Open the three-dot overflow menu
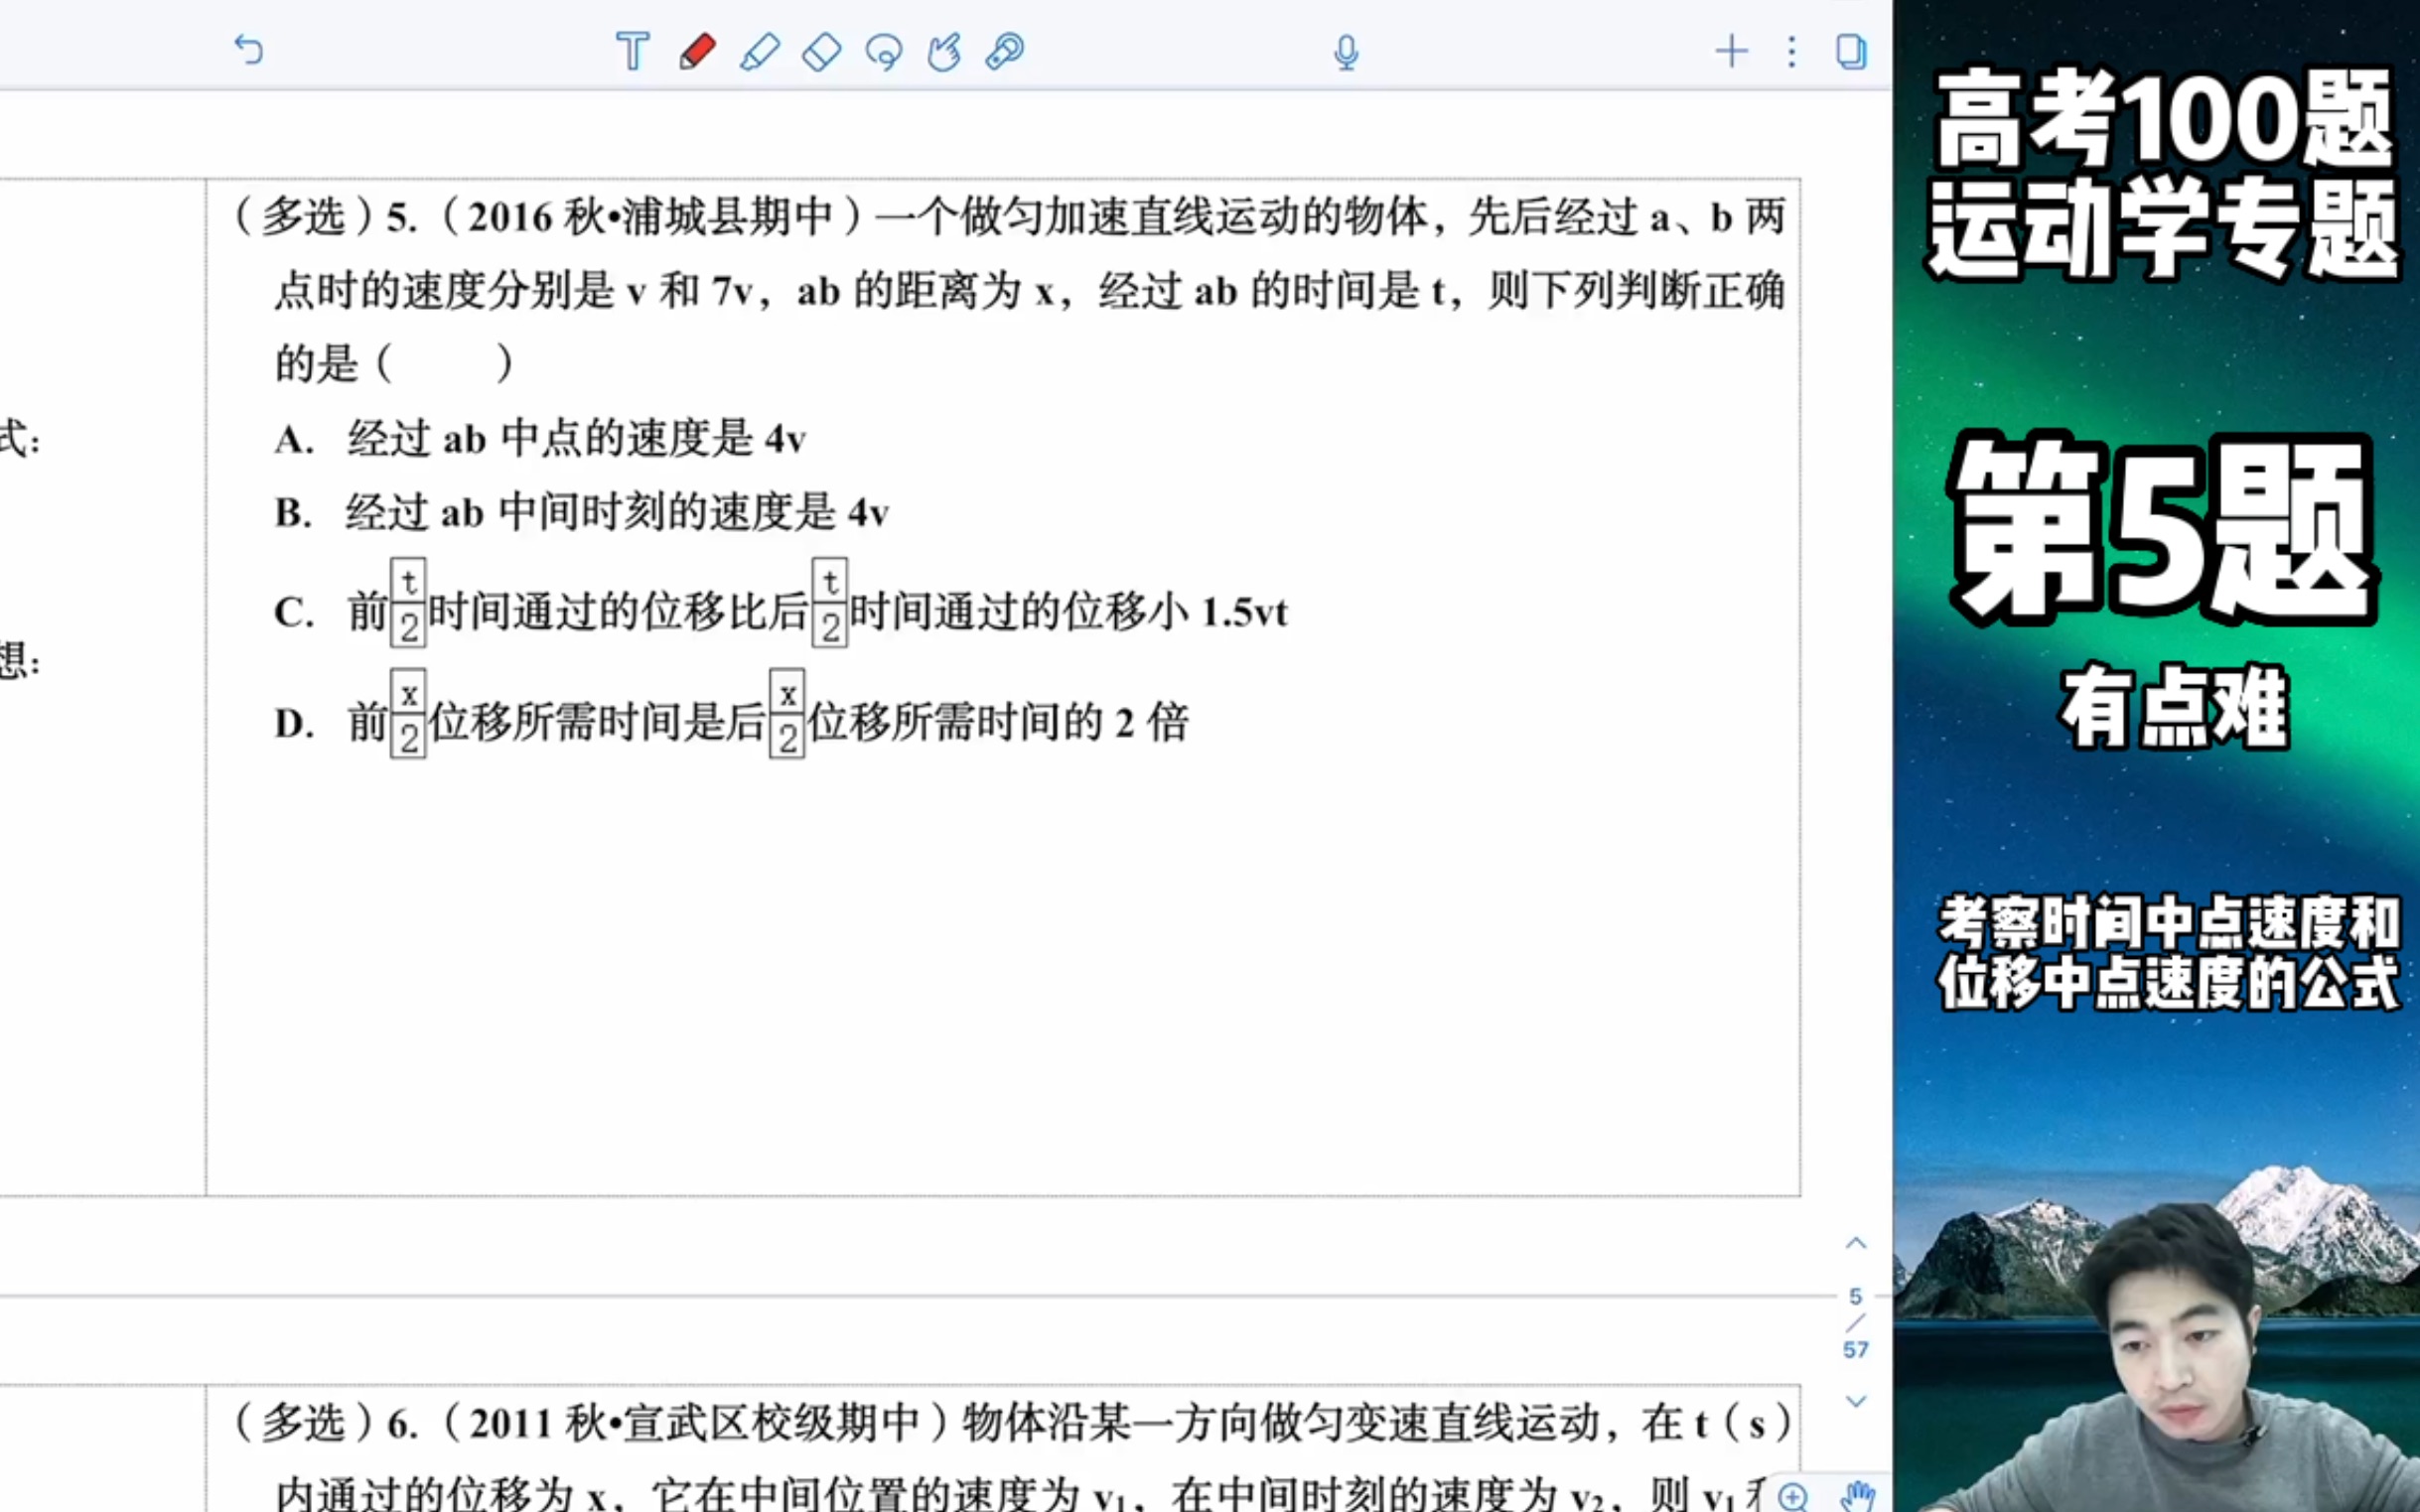 (x=1791, y=50)
